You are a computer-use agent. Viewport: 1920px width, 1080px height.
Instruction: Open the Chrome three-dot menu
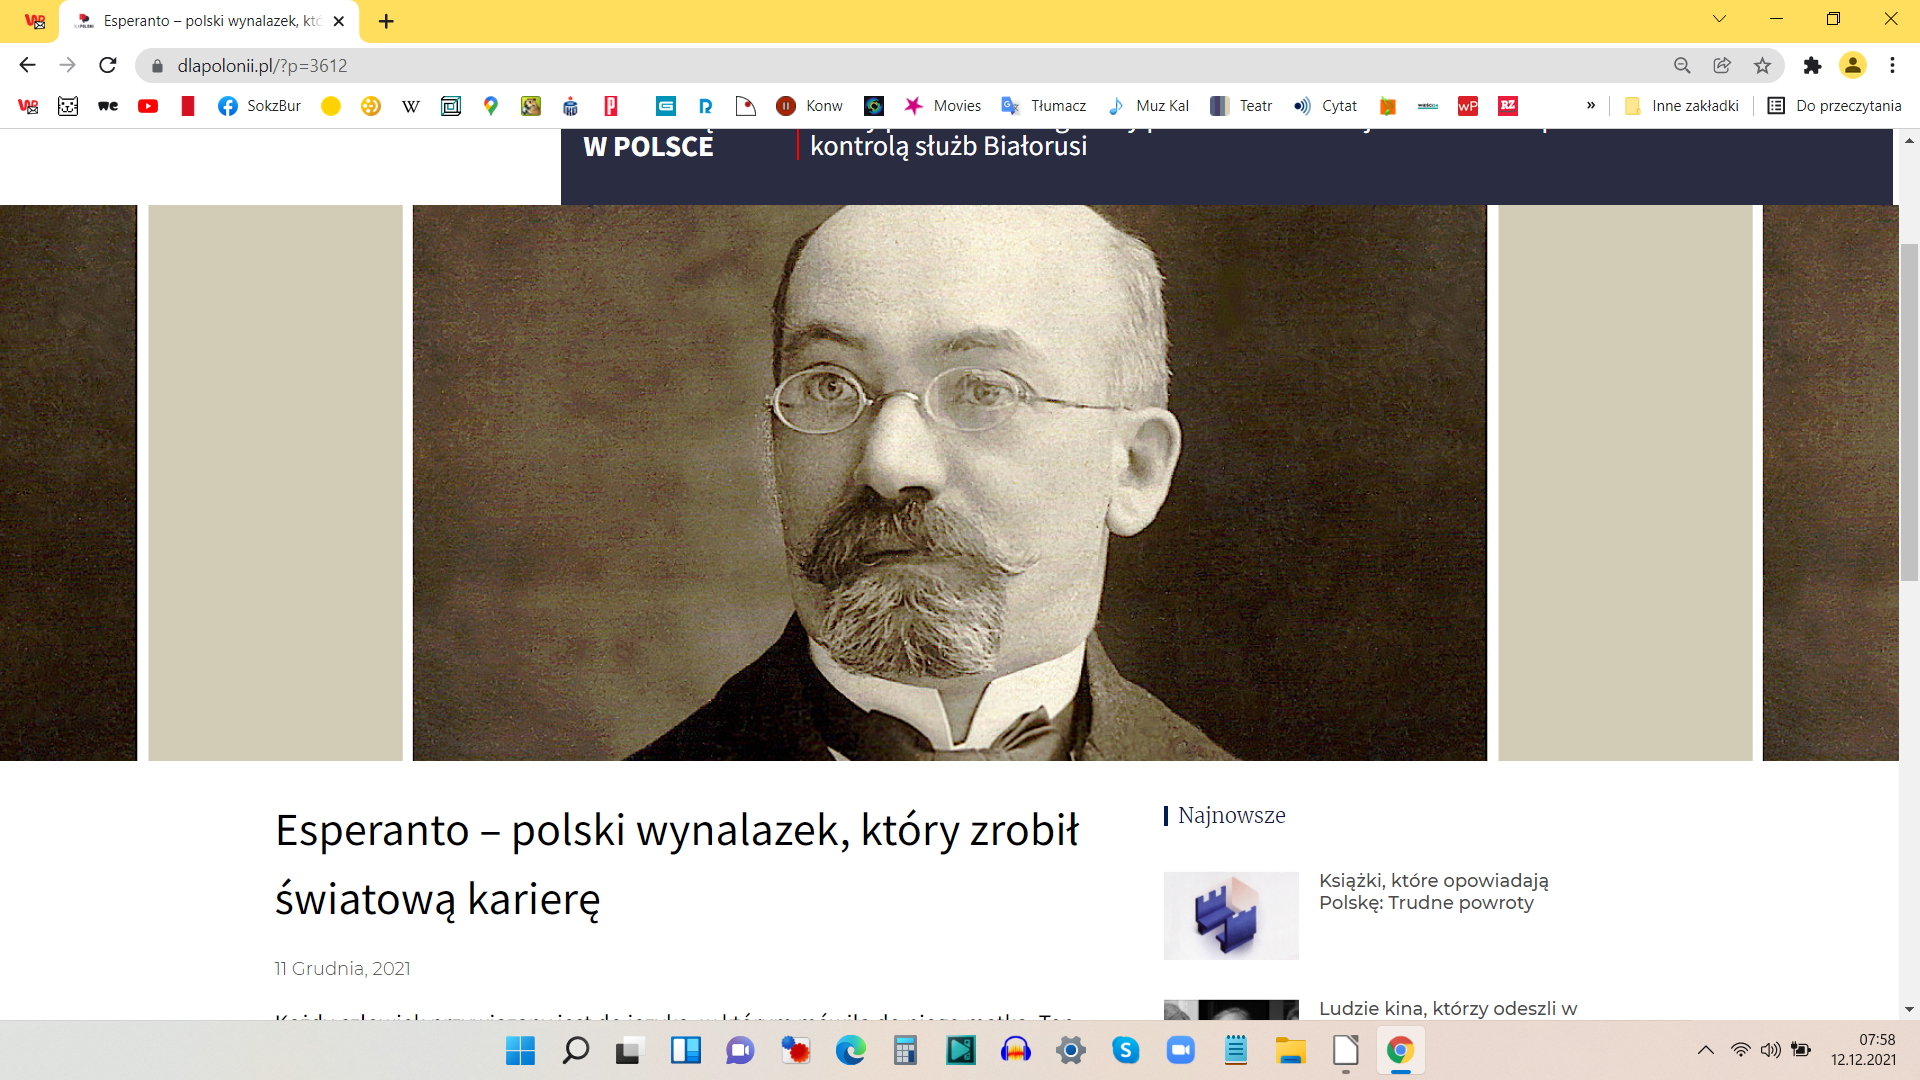[x=1892, y=65]
